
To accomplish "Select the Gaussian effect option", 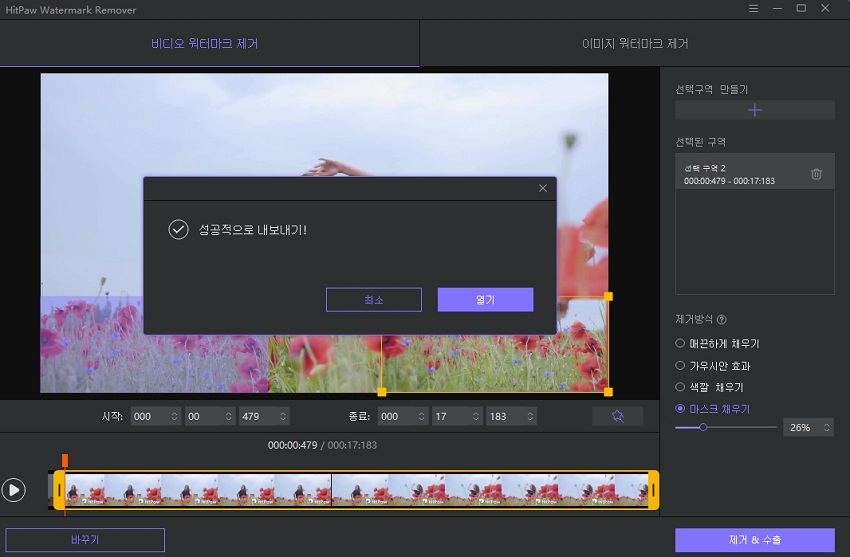I will point(712,366).
